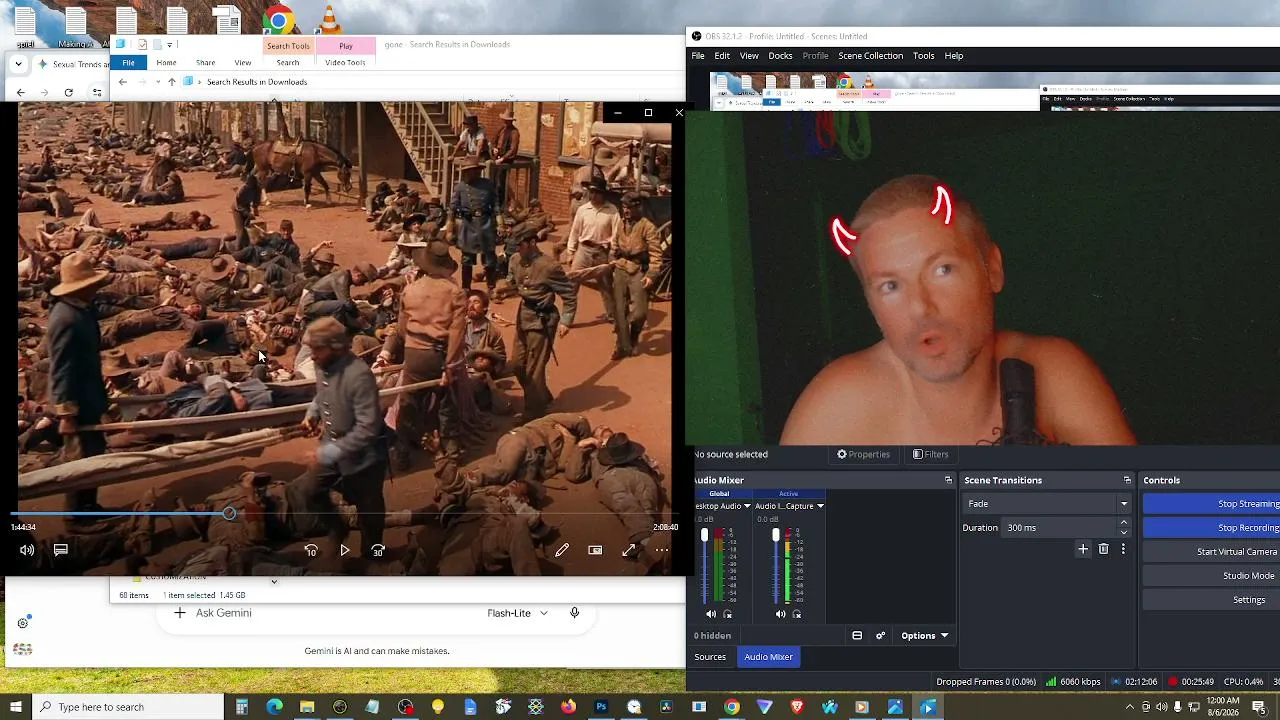Expand the Audio Input Capture source dropdown

pyautogui.click(x=820, y=506)
